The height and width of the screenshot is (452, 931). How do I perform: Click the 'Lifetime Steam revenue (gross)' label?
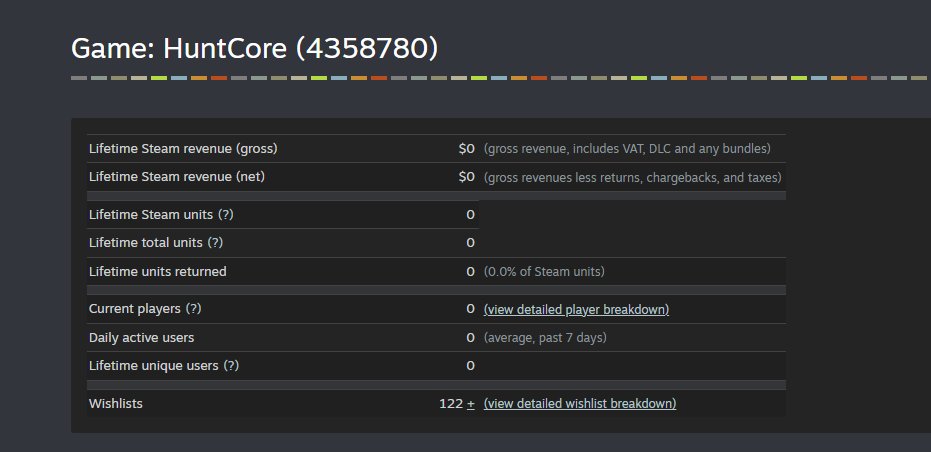tap(183, 148)
